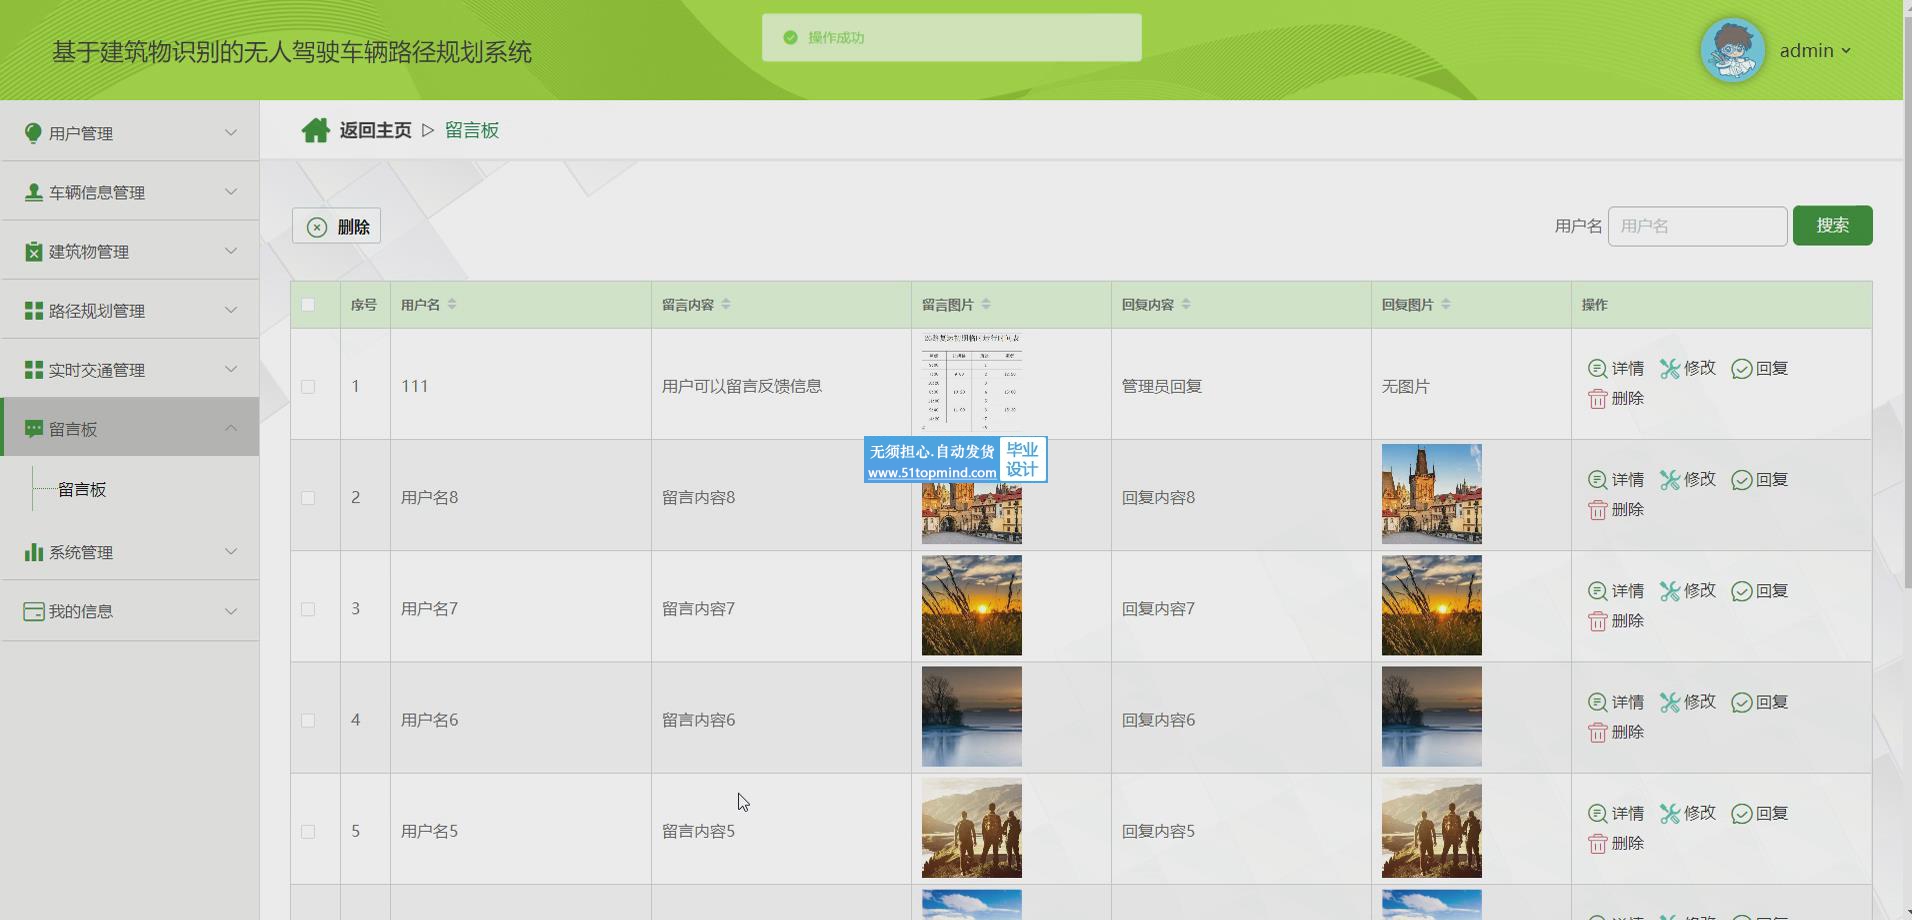The image size is (1912, 920).
Task: Click the 我的信息 card icon
Action: click(x=33, y=611)
